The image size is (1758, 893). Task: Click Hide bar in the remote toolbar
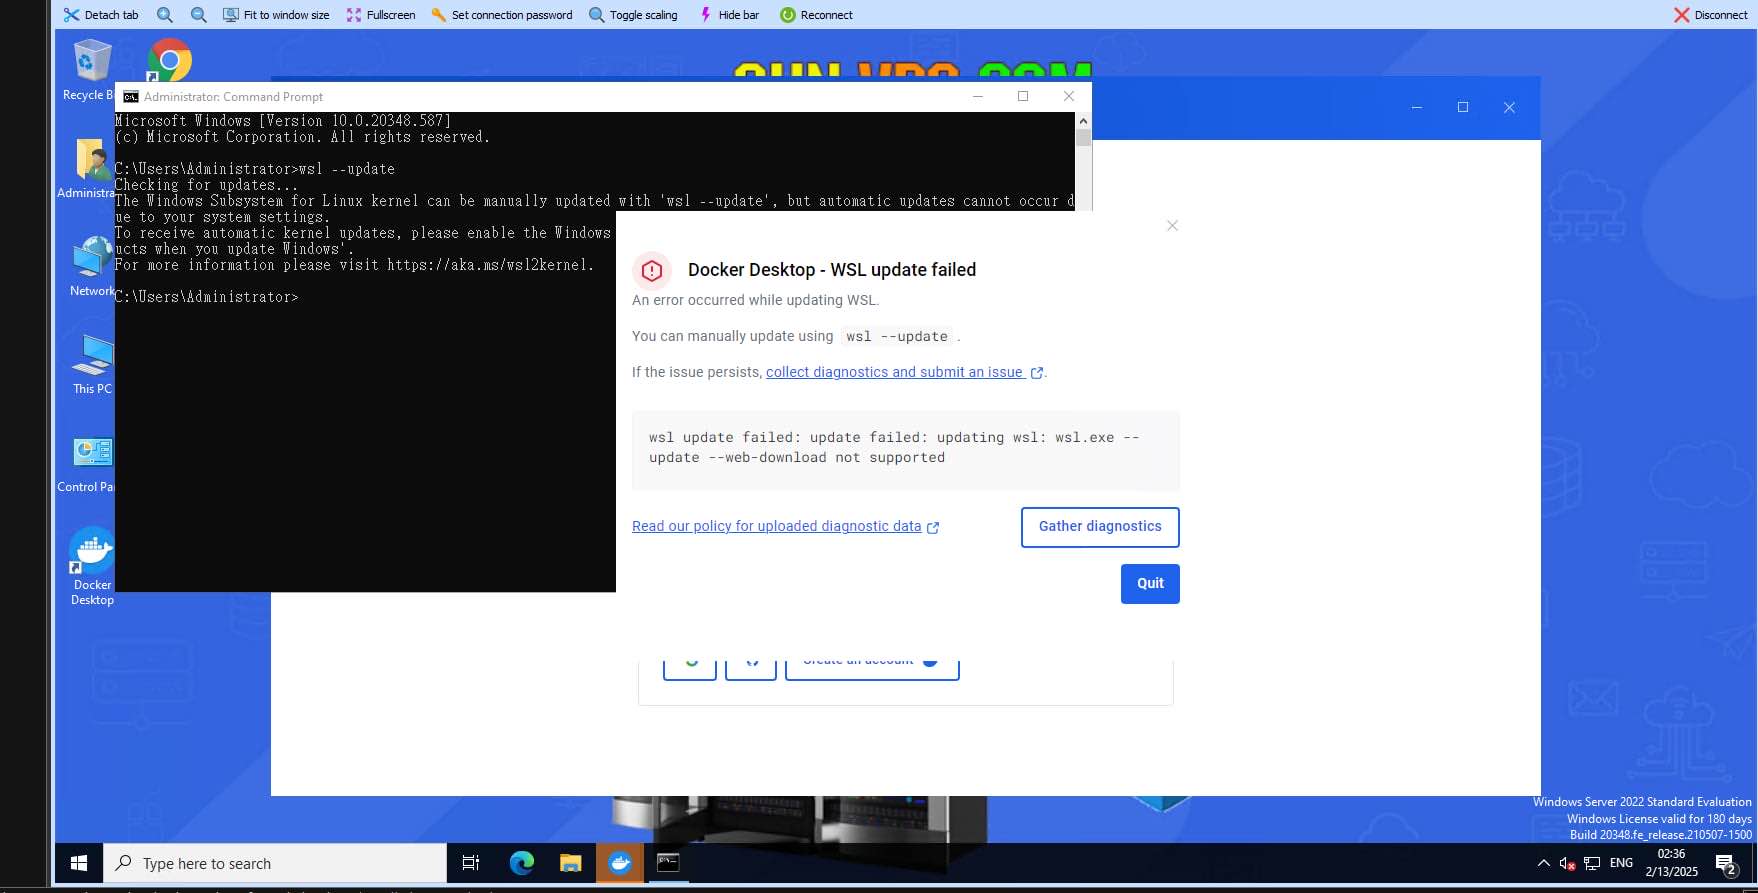tap(729, 15)
